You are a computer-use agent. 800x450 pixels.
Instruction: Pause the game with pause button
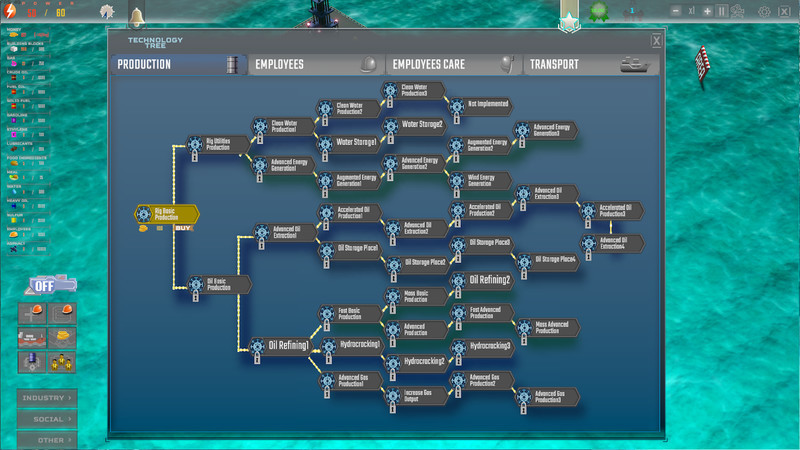(x=722, y=11)
